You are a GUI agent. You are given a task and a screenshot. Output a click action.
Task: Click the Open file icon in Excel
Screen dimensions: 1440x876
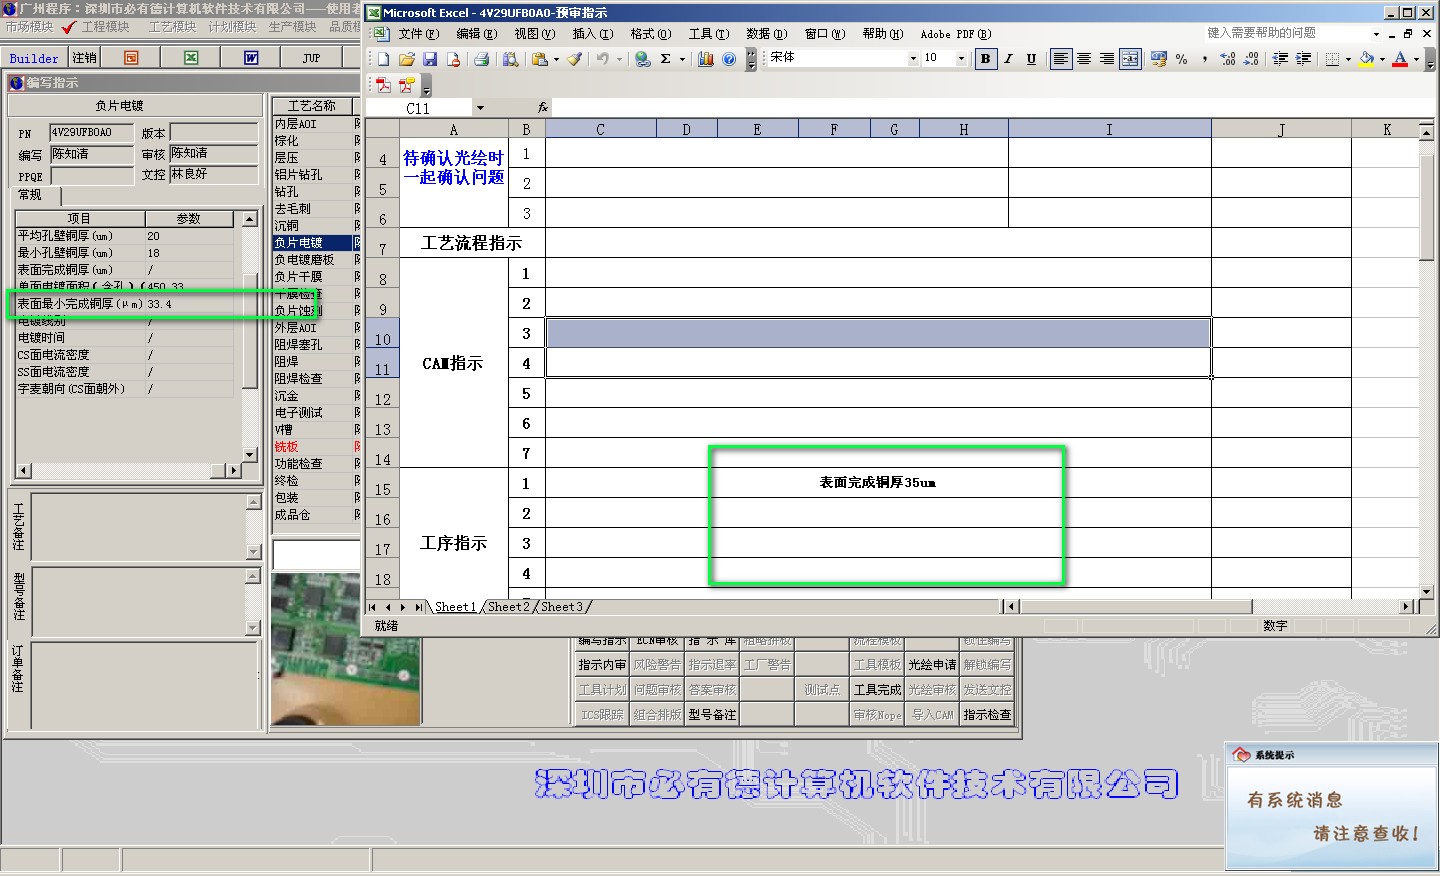(407, 59)
